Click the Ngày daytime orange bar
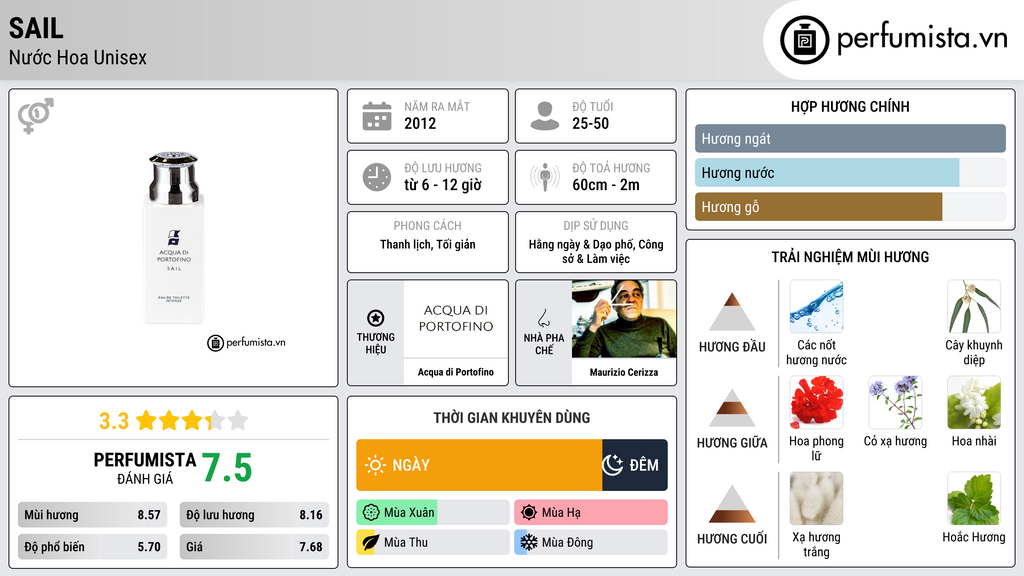Viewport: 1024px width, 576px height. pyautogui.click(x=479, y=465)
